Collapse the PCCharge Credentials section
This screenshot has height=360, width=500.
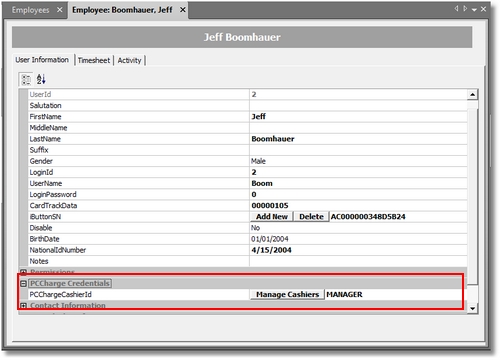pyautogui.click(x=23, y=284)
